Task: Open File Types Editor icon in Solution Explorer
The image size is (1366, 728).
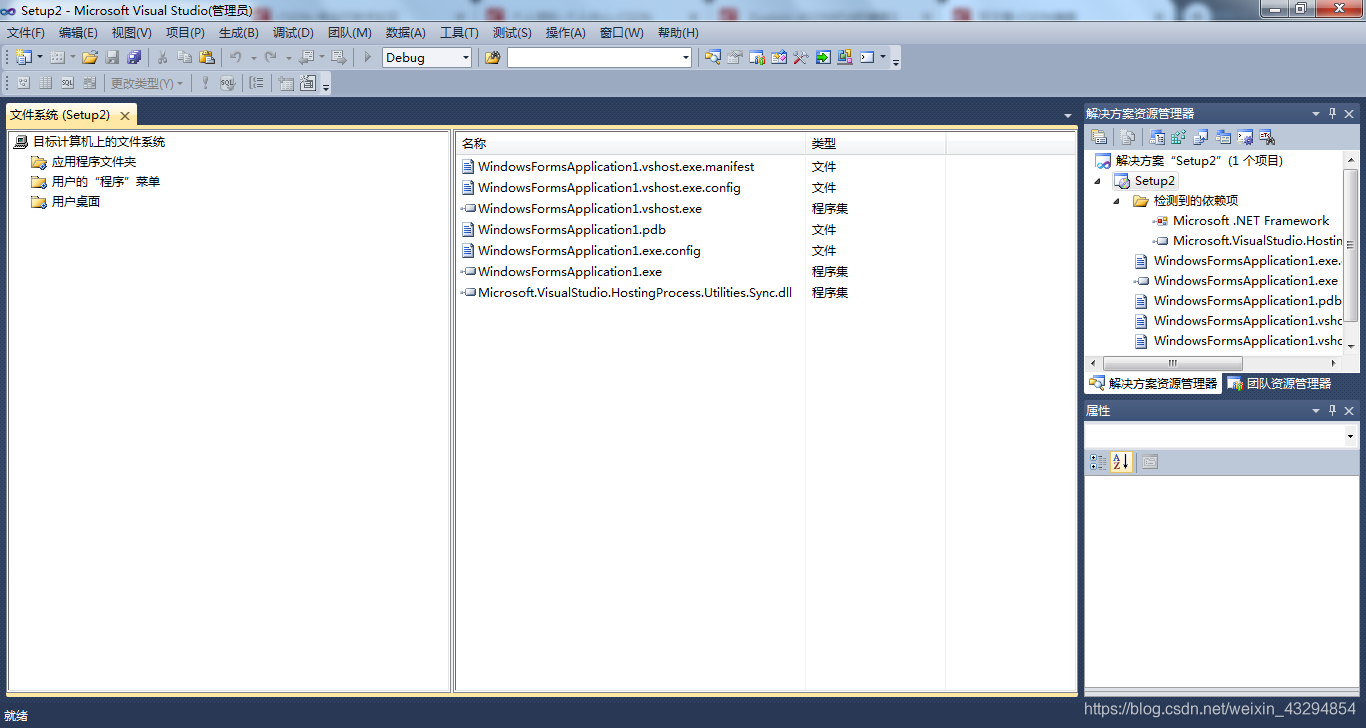Action: [1200, 137]
